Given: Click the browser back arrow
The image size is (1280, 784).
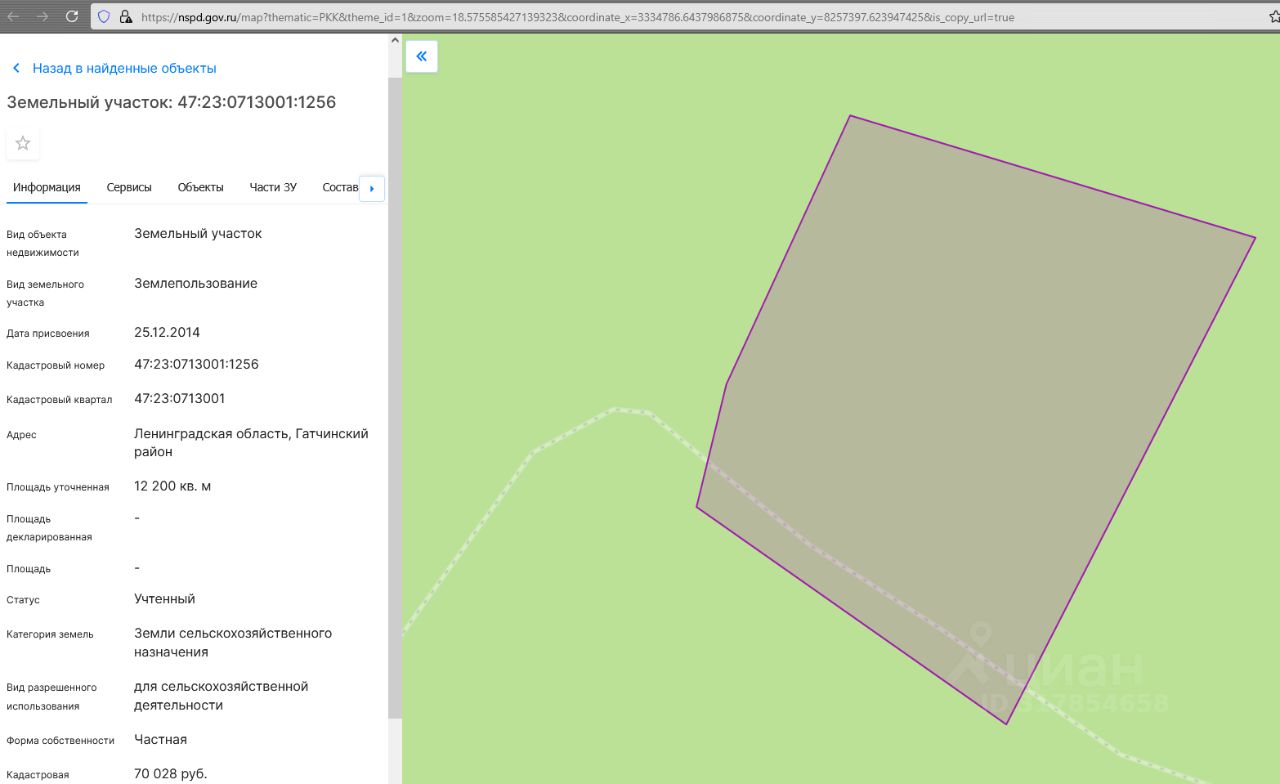Looking at the screenshot, I should 14,17.
